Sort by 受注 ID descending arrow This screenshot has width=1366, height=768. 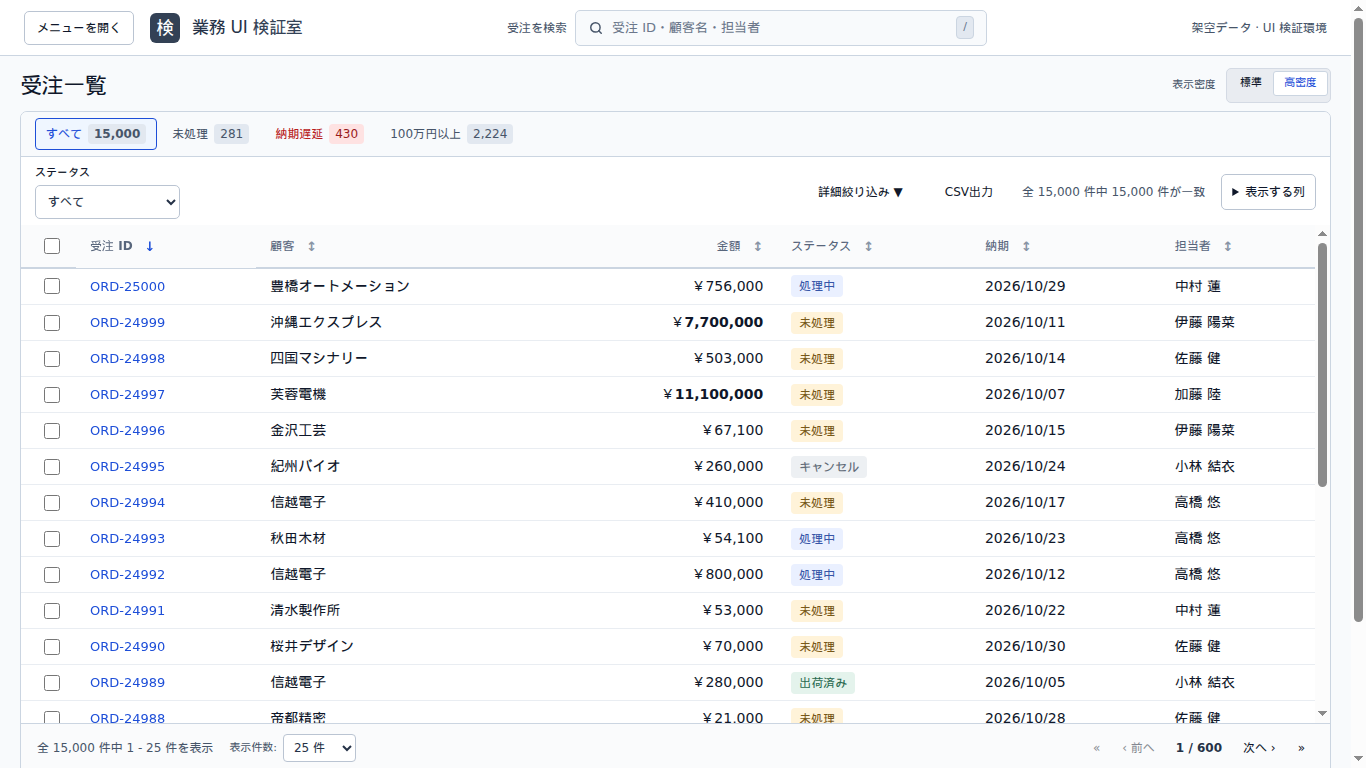pyautogui.click(x=150, y=246)
